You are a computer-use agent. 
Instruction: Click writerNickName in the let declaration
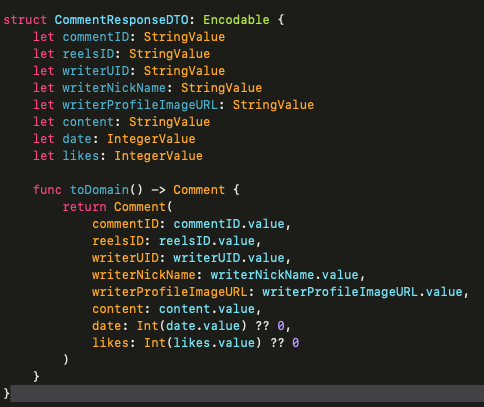114,88
